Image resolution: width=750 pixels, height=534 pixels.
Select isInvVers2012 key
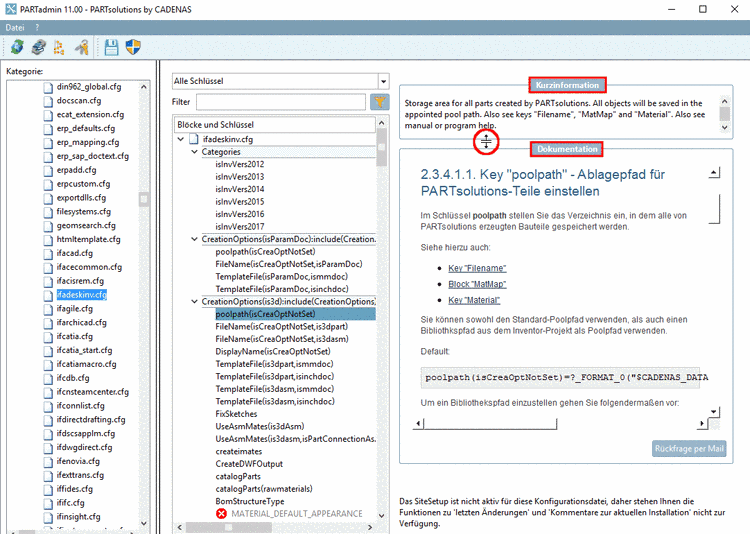coord(239,164)
